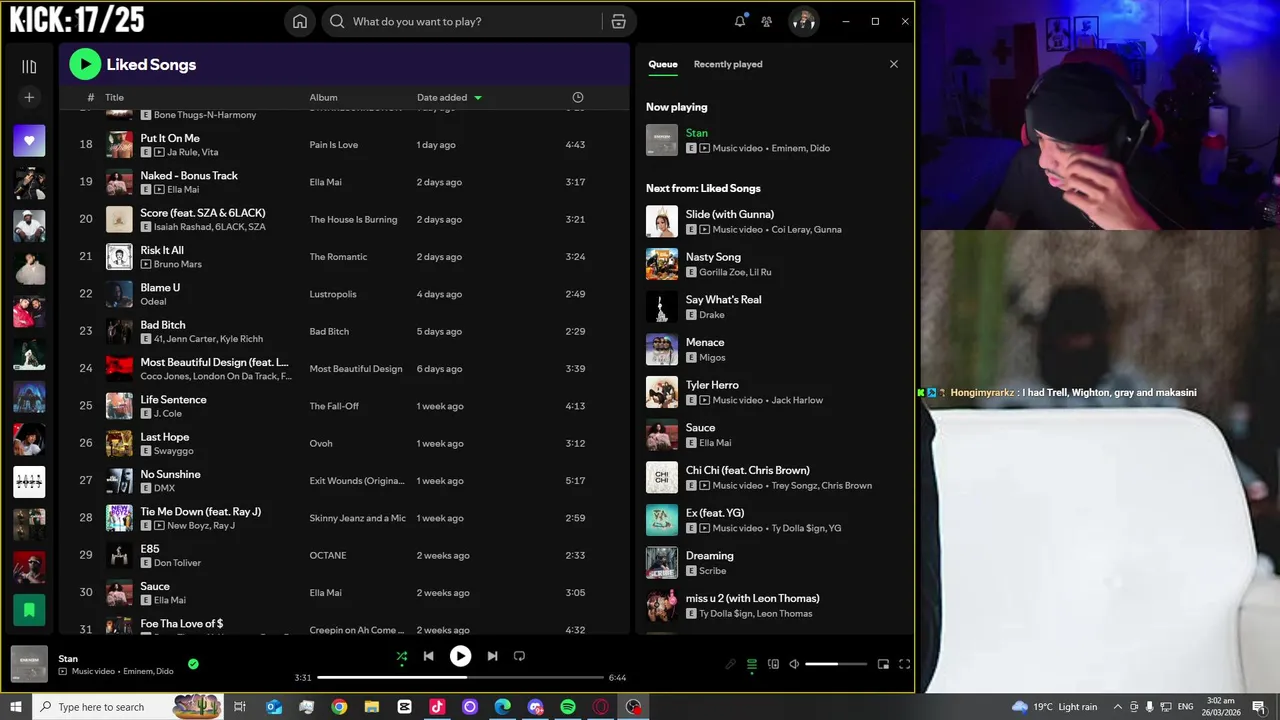Open artist link Ella Mai under Naked

(183, 190)
